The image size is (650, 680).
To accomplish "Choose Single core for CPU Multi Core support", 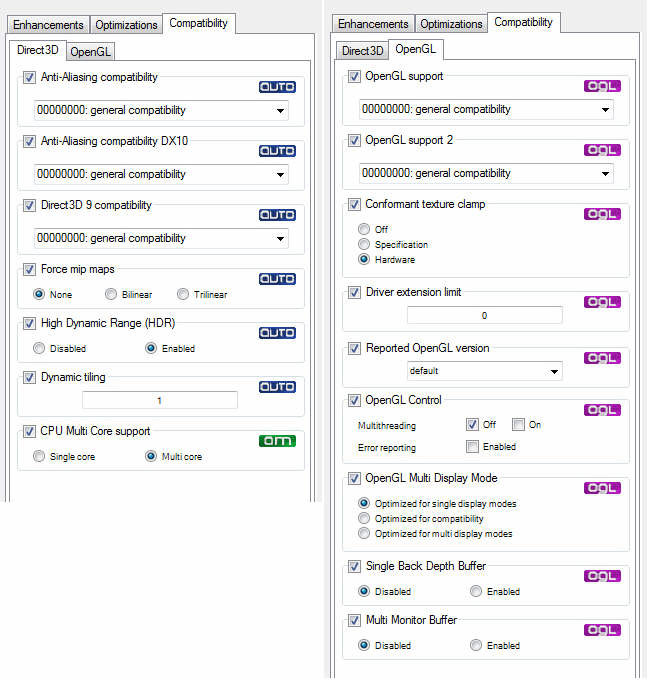I will pyautogui.click(x=39, y=456).
